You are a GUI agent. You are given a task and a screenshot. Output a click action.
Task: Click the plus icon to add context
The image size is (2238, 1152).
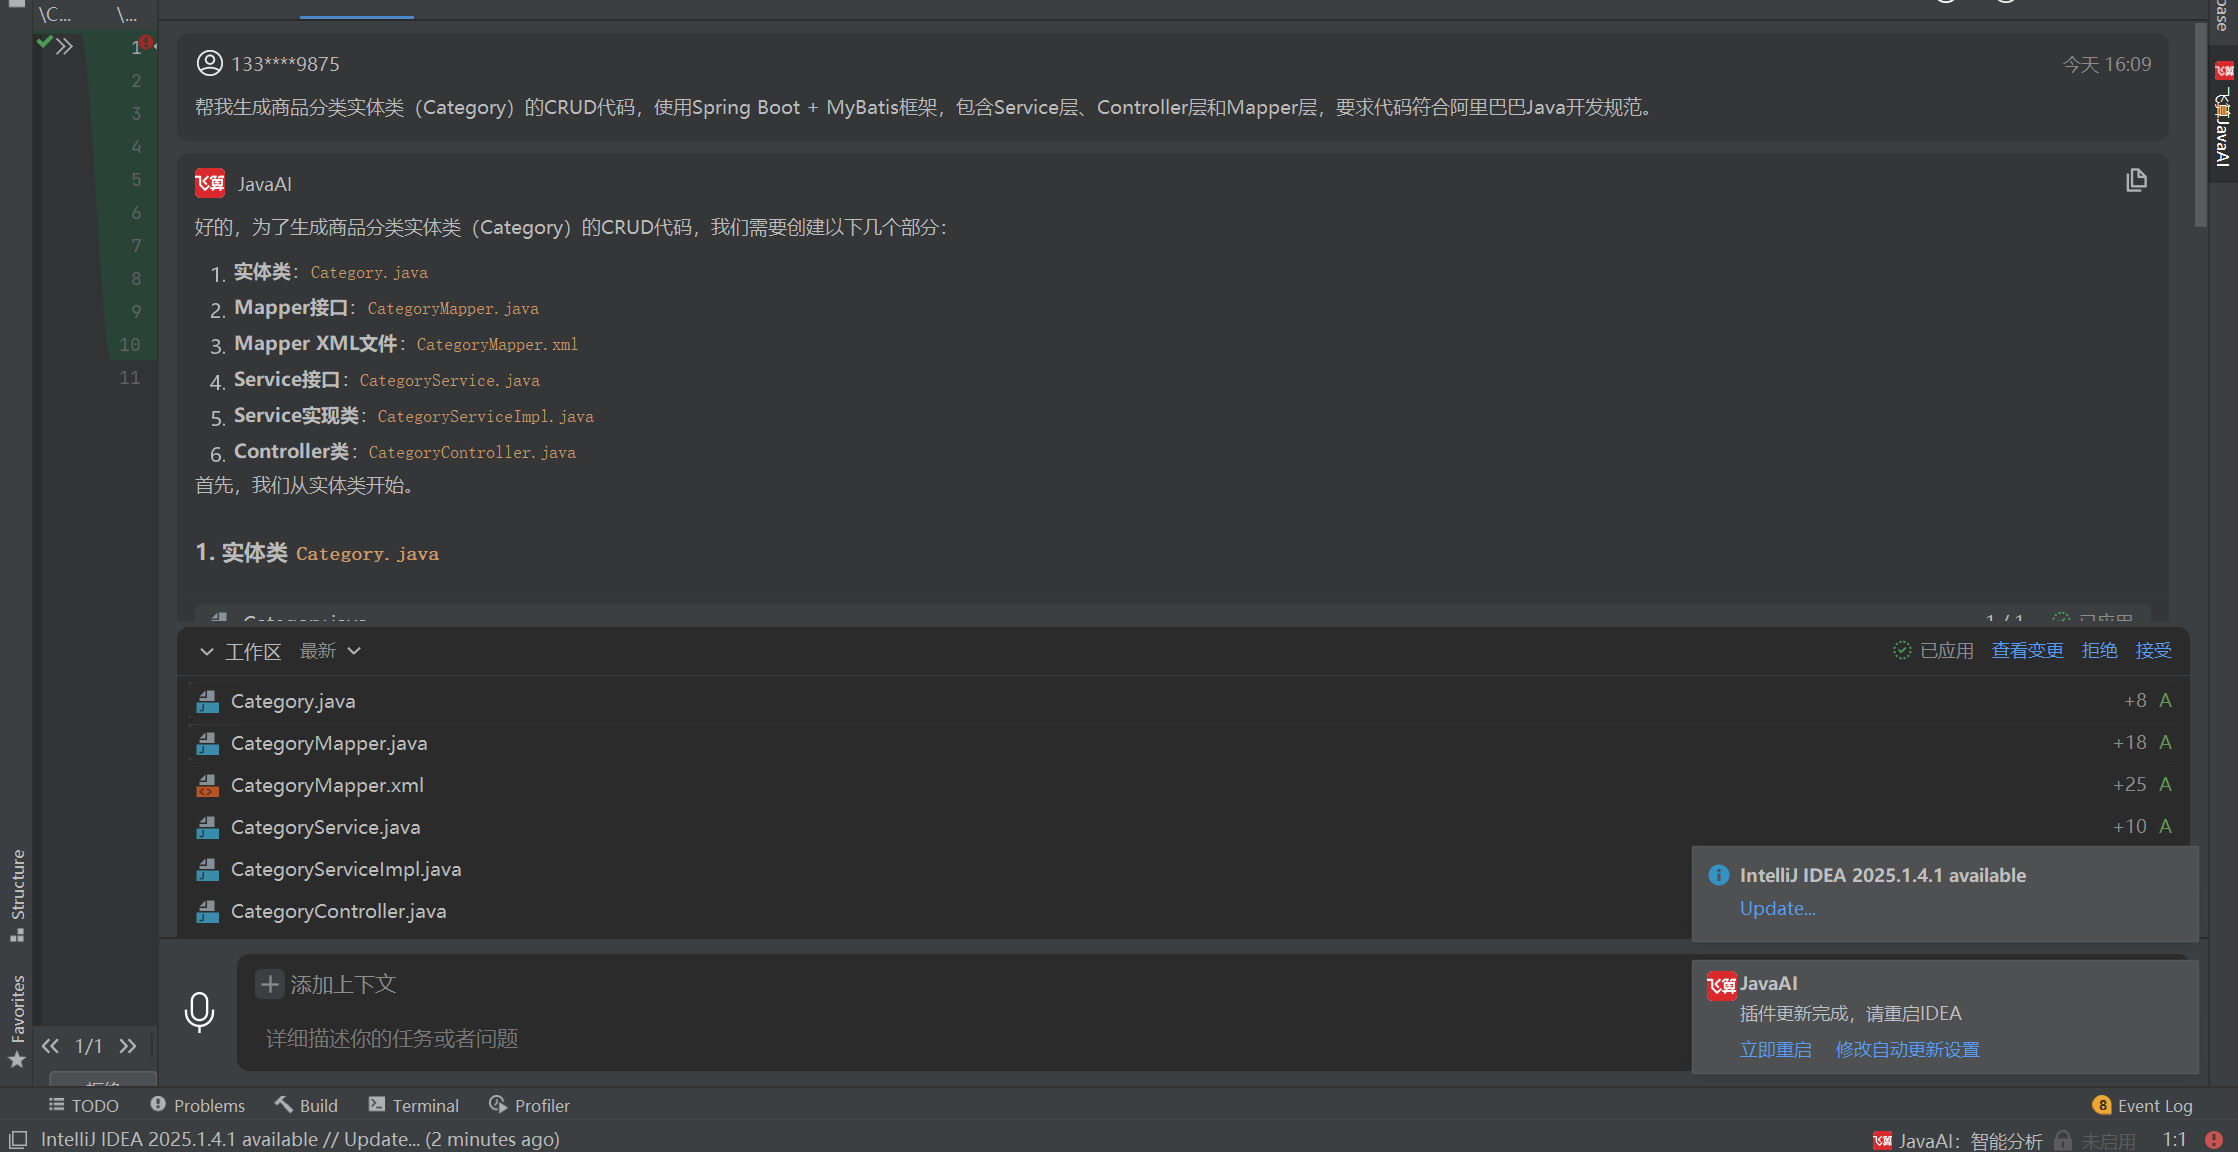269,984
